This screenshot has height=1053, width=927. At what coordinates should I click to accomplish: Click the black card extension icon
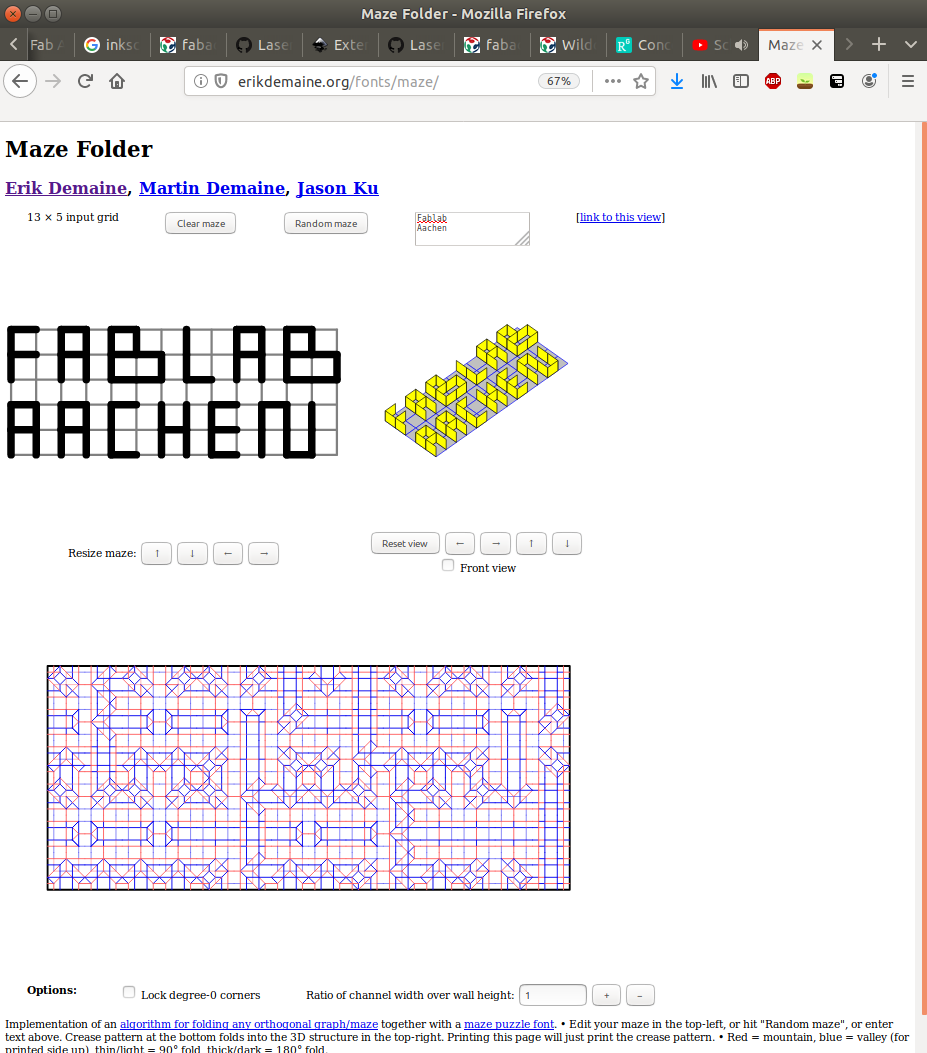coord(837,81)
